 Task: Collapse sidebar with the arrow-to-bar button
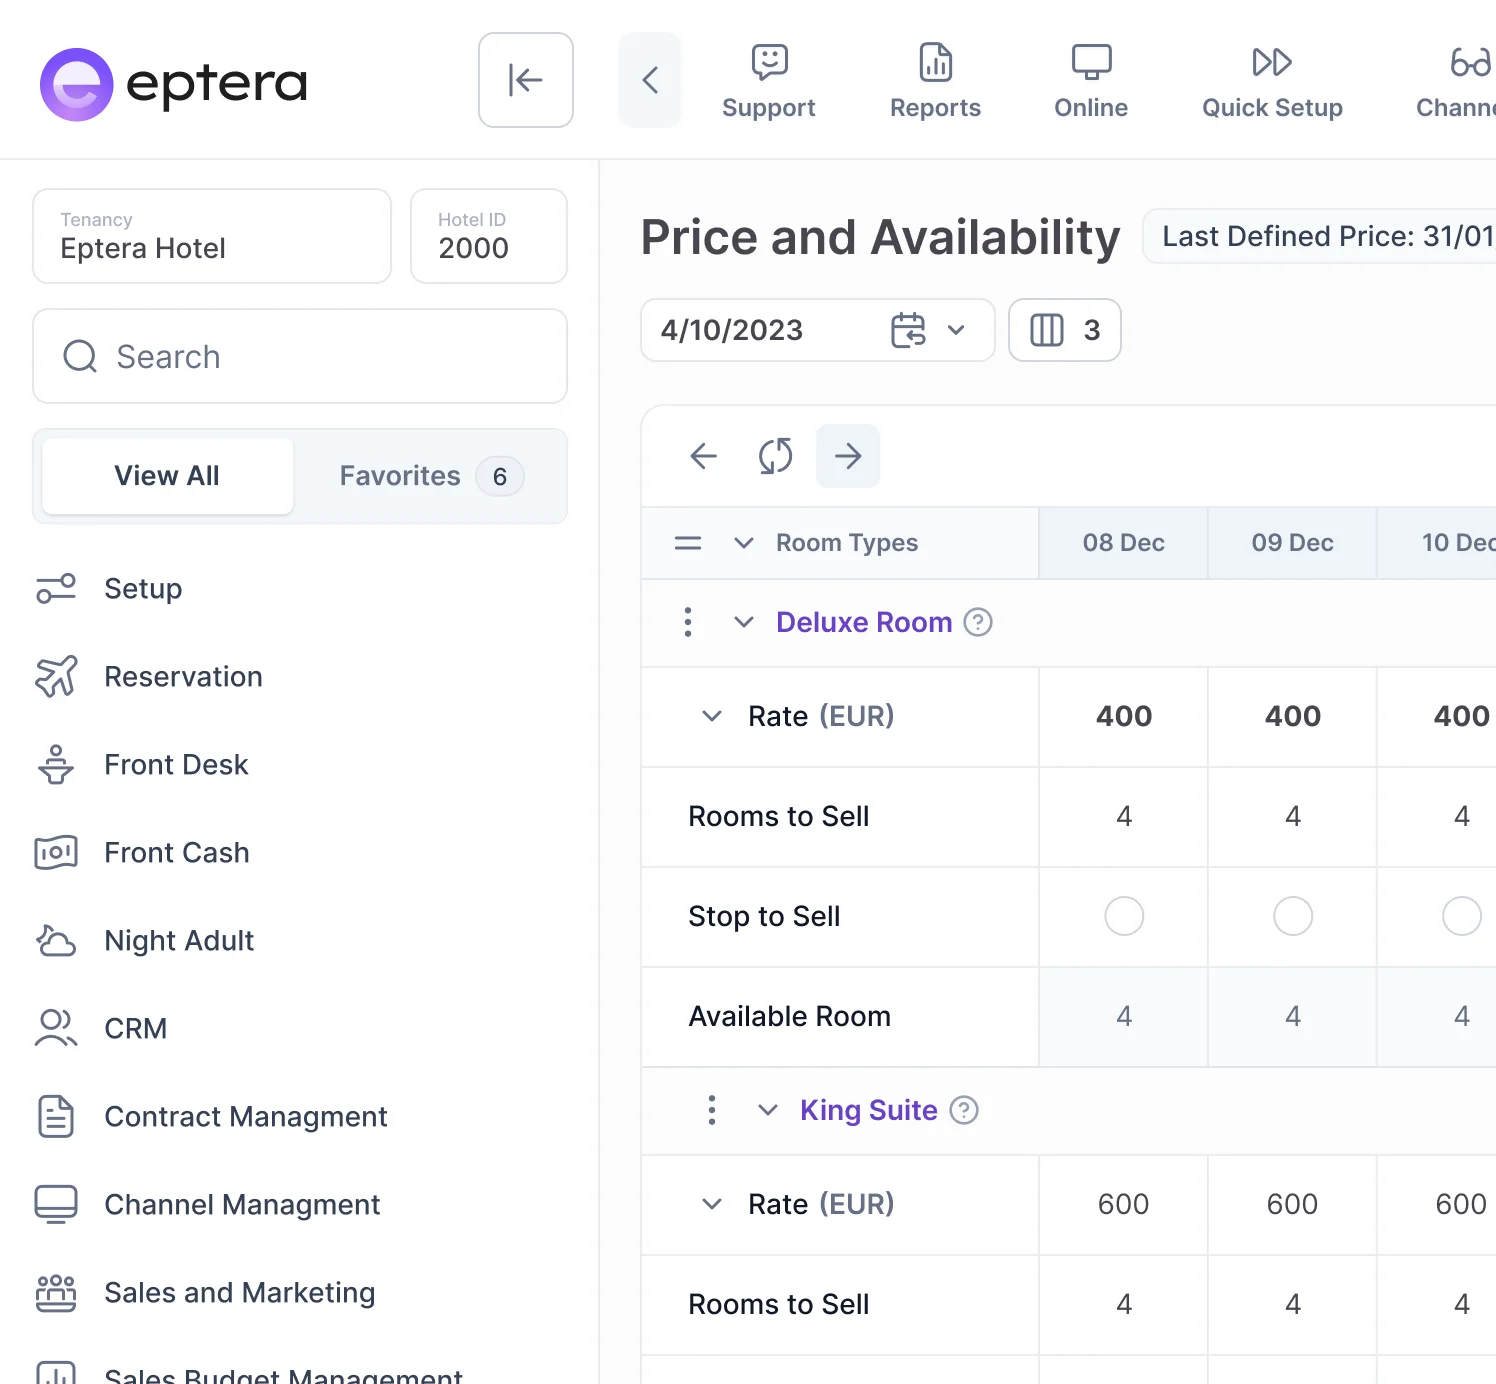(526, 80)
